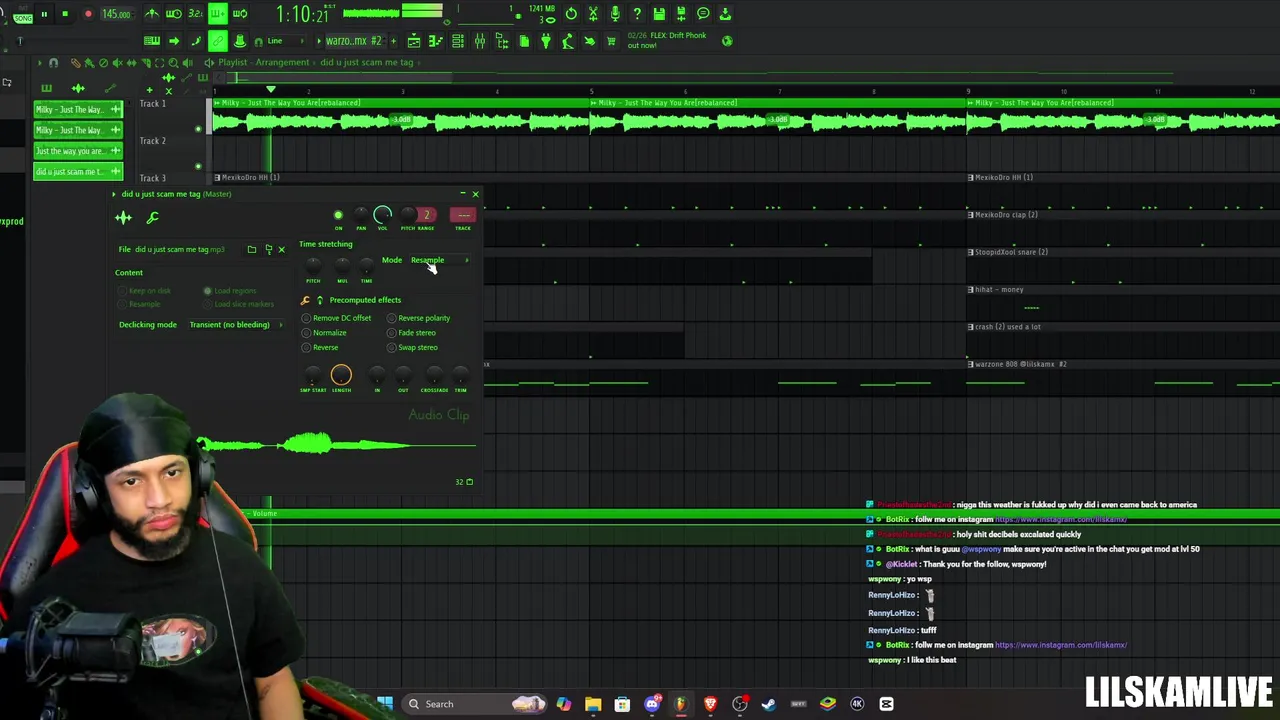Toggle the 3.2.1 countdown before recording

point(195,14)
